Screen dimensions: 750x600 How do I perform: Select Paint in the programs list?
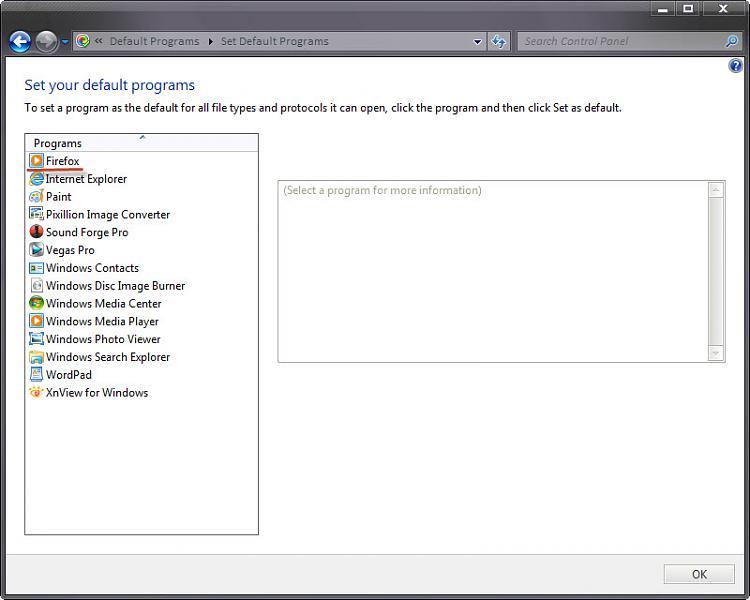(58, 197)
